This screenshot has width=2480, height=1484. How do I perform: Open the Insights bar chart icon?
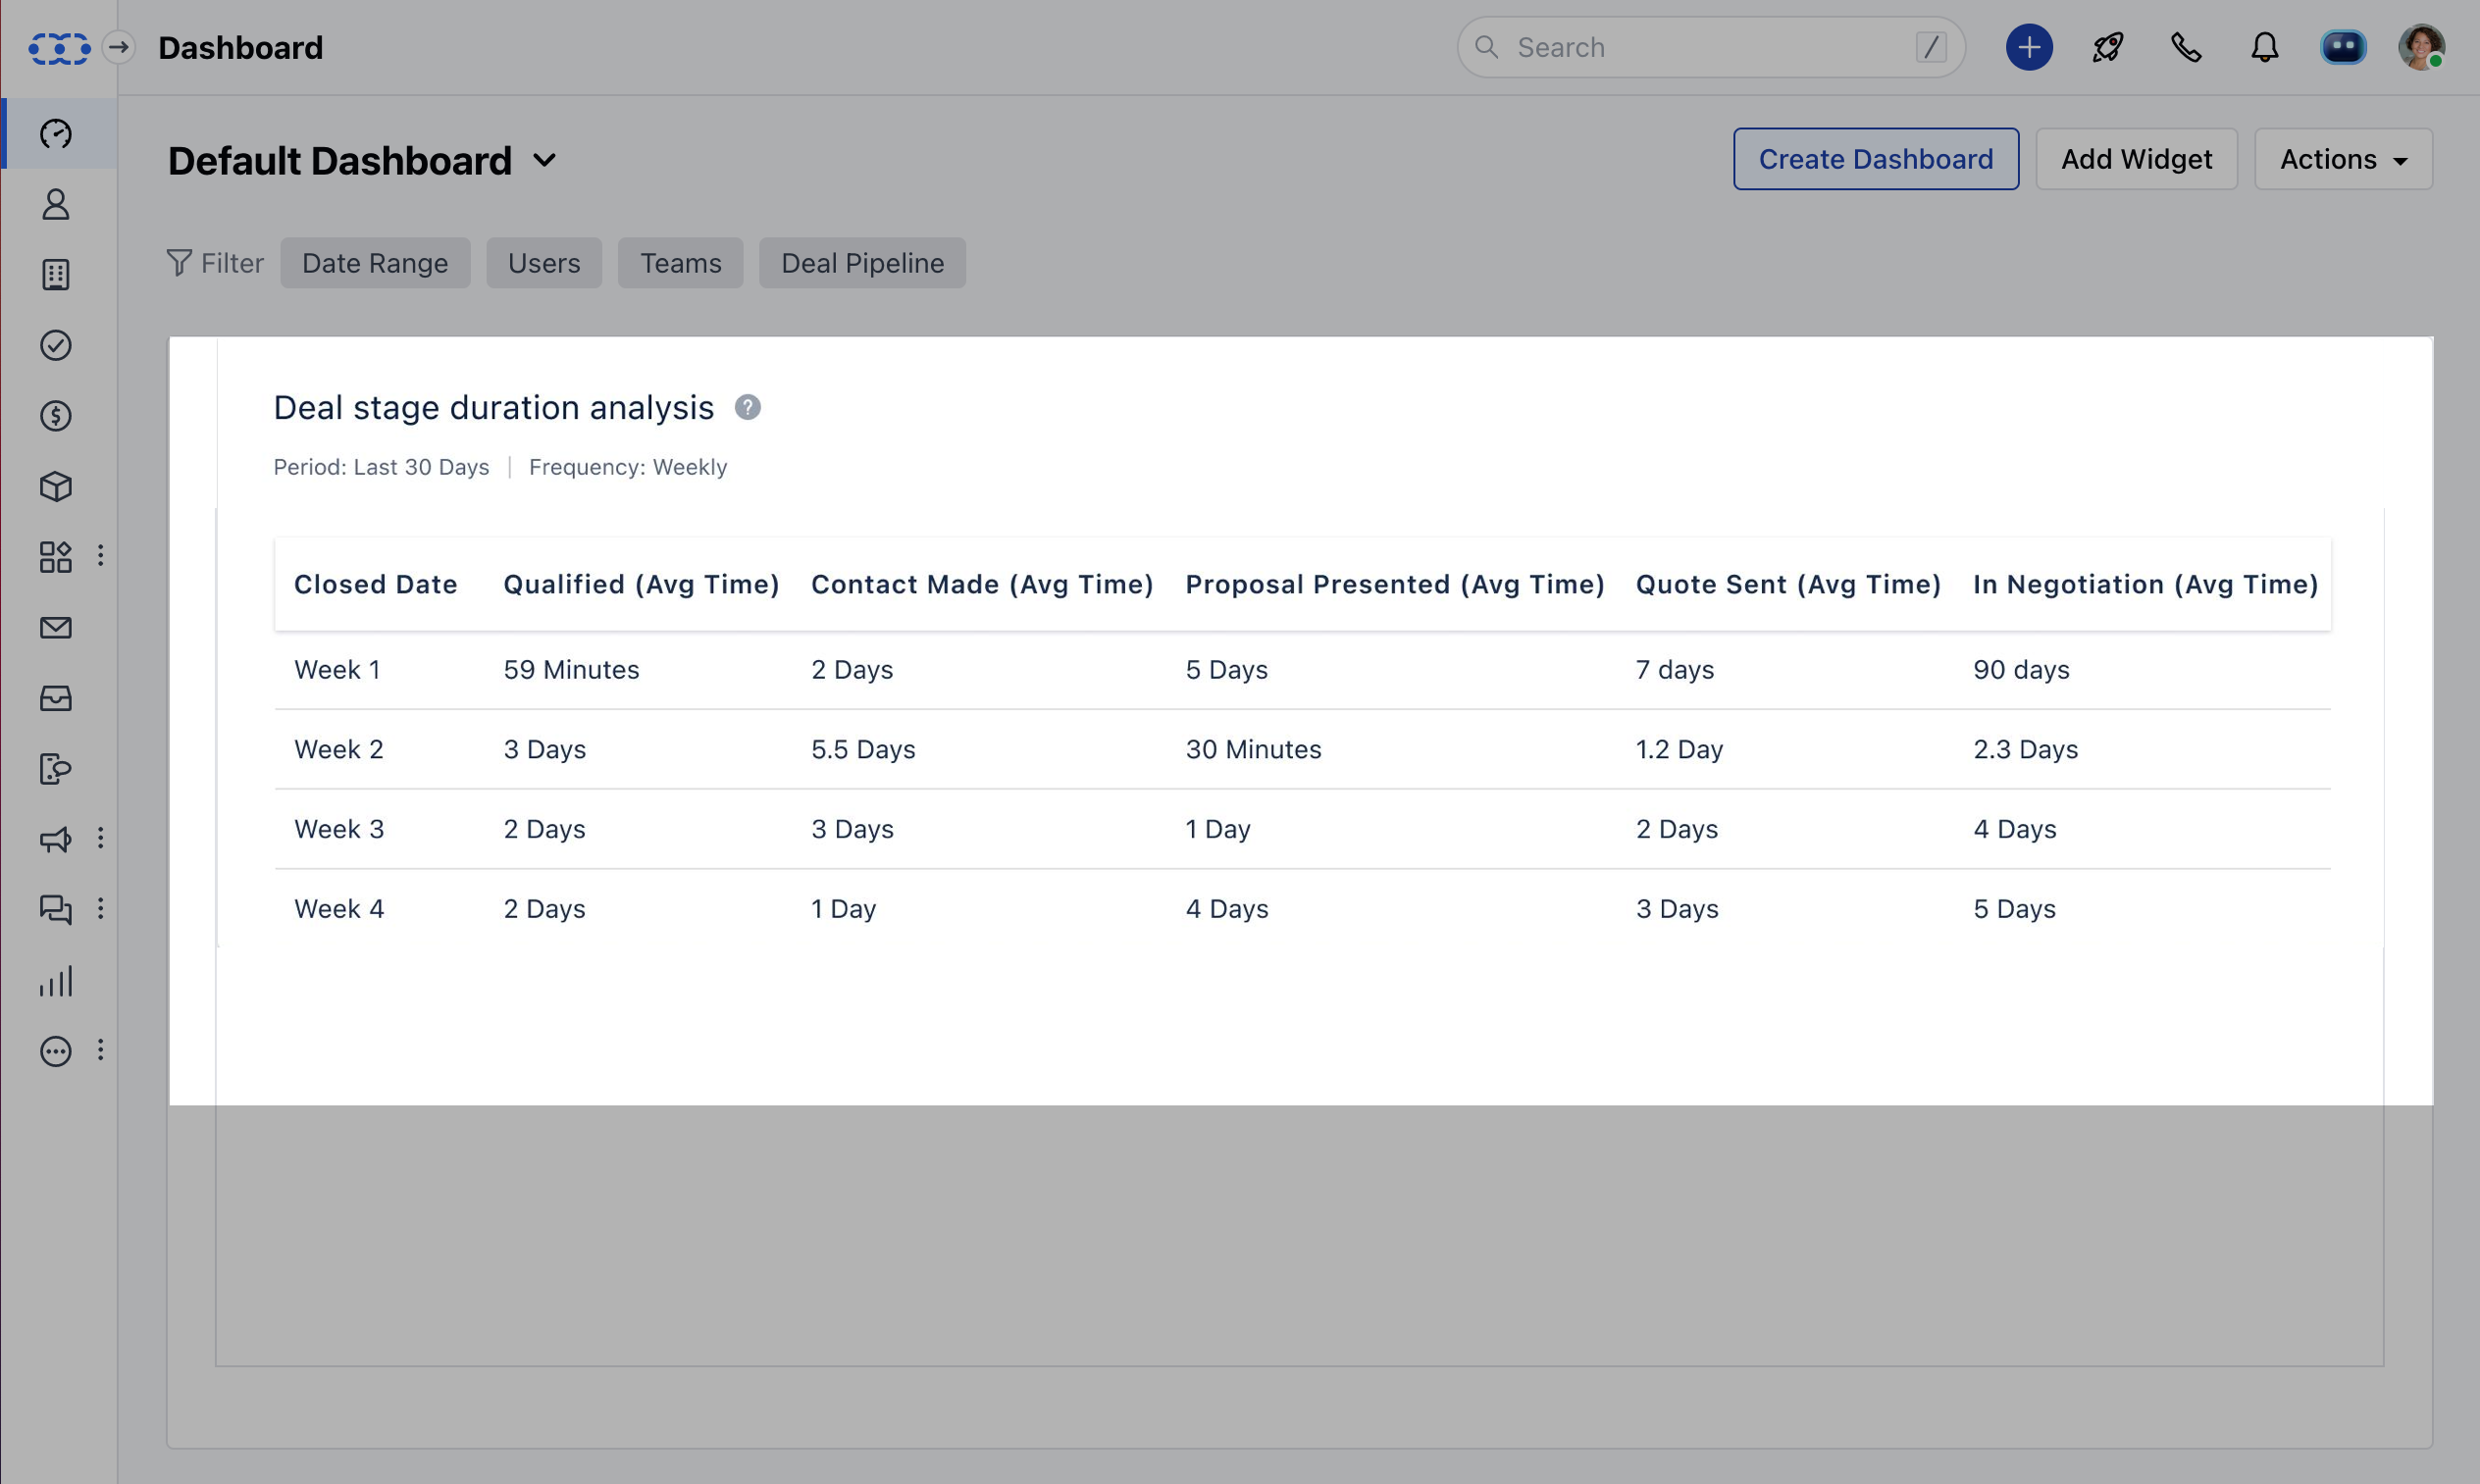point(56,981)
